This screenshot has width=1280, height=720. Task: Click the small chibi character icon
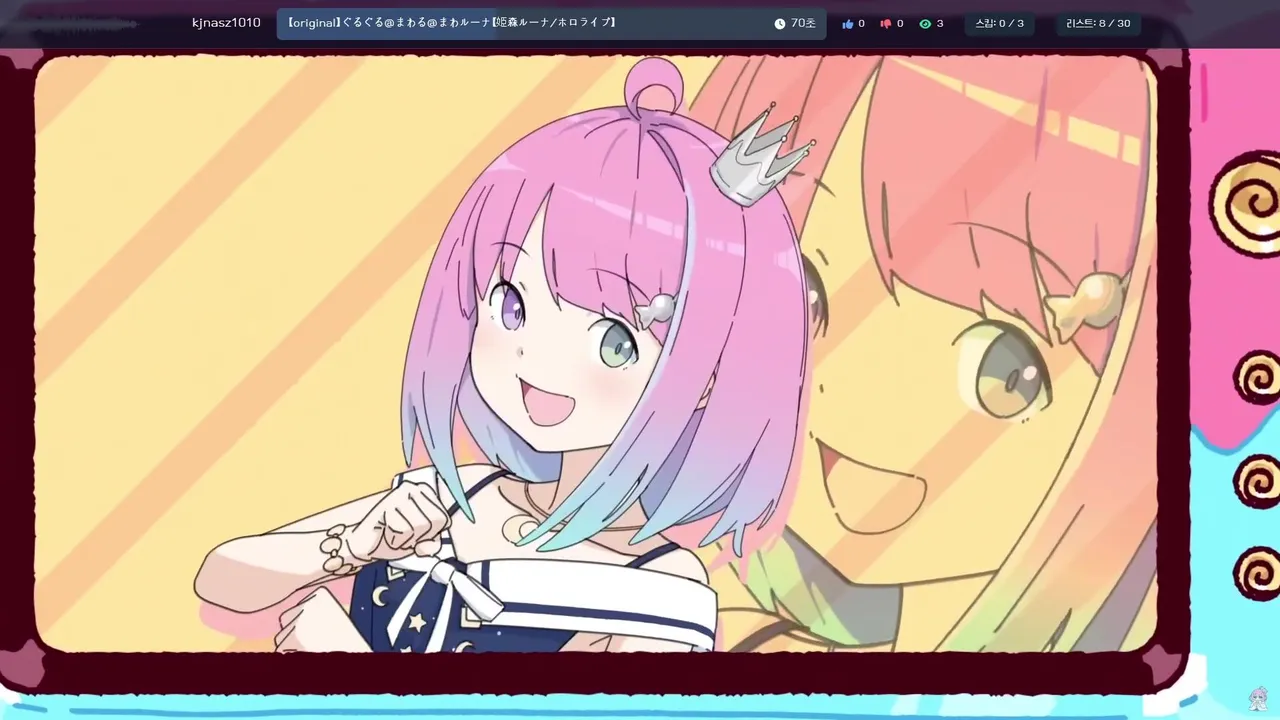(x=1258, y=698)
